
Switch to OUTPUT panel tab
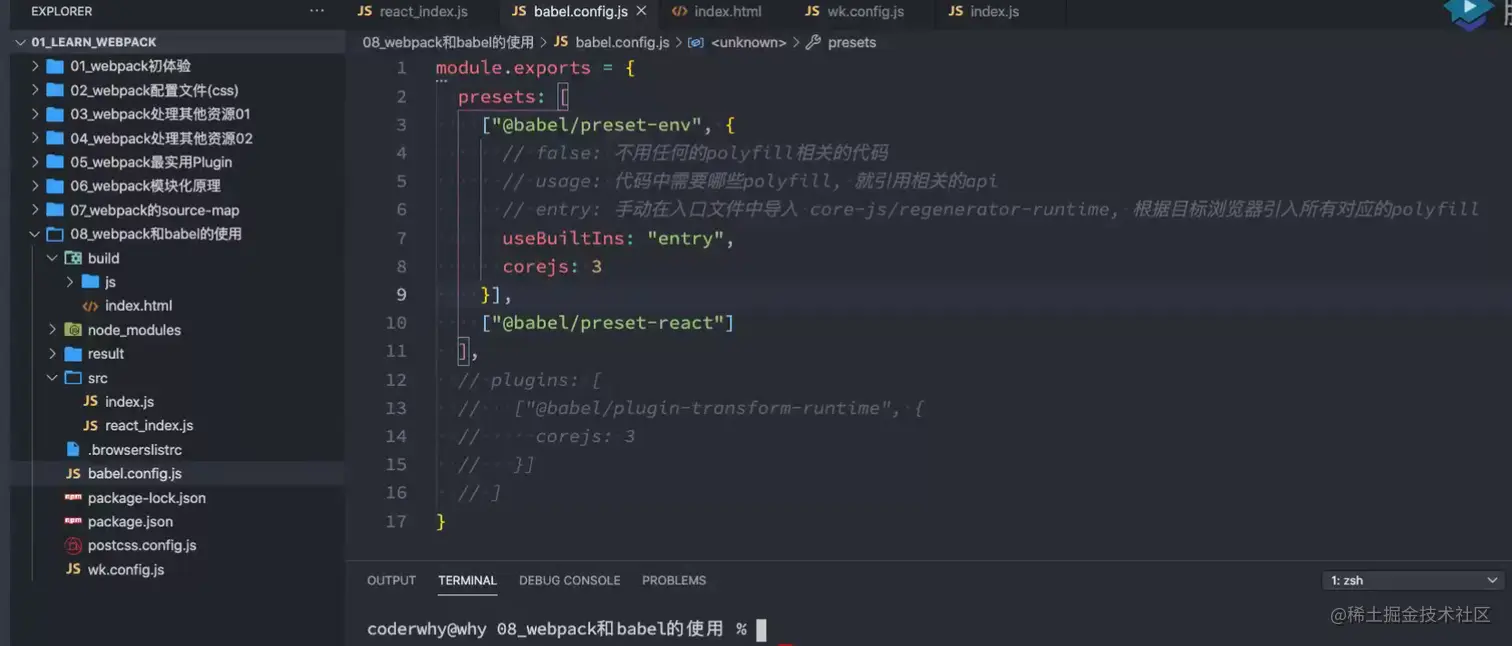click(x=391, y=580)
